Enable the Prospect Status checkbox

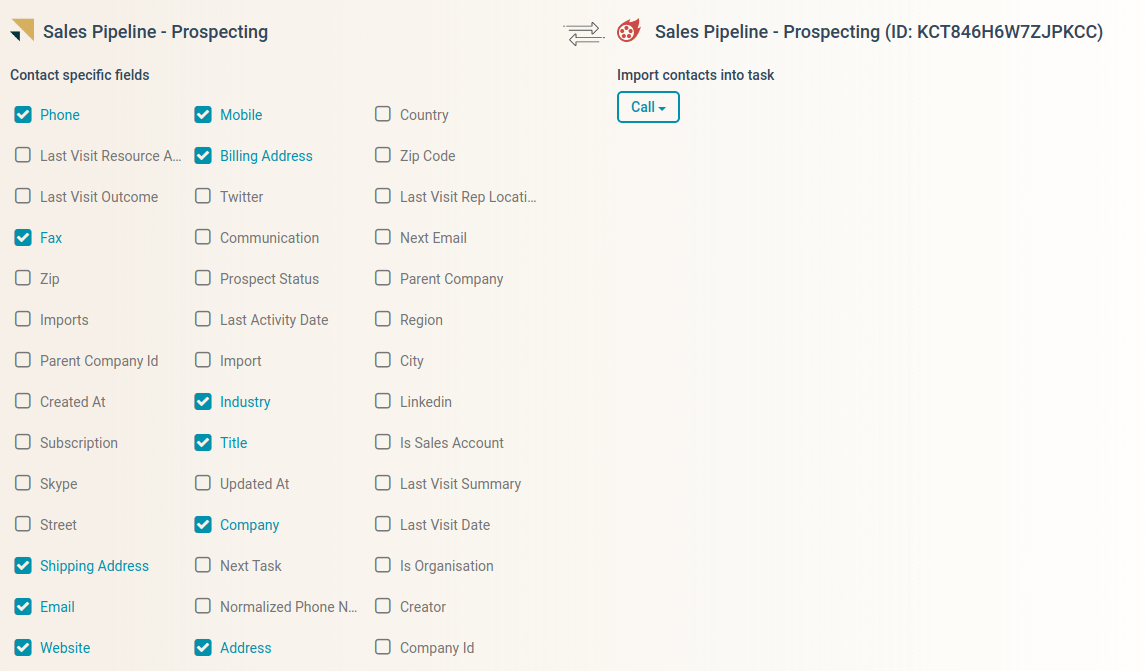203,278
